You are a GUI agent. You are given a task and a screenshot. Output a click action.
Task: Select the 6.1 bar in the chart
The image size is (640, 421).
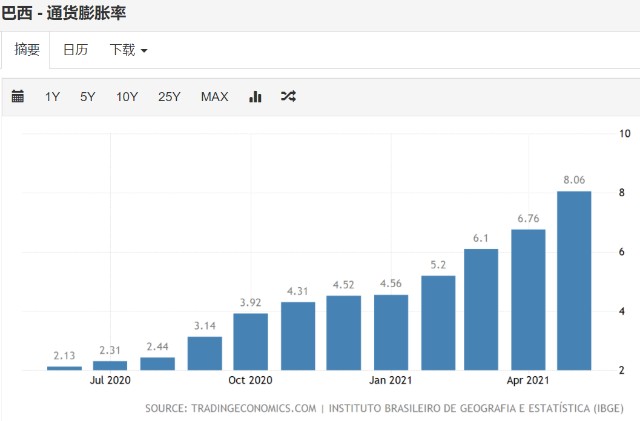[481, 310]
